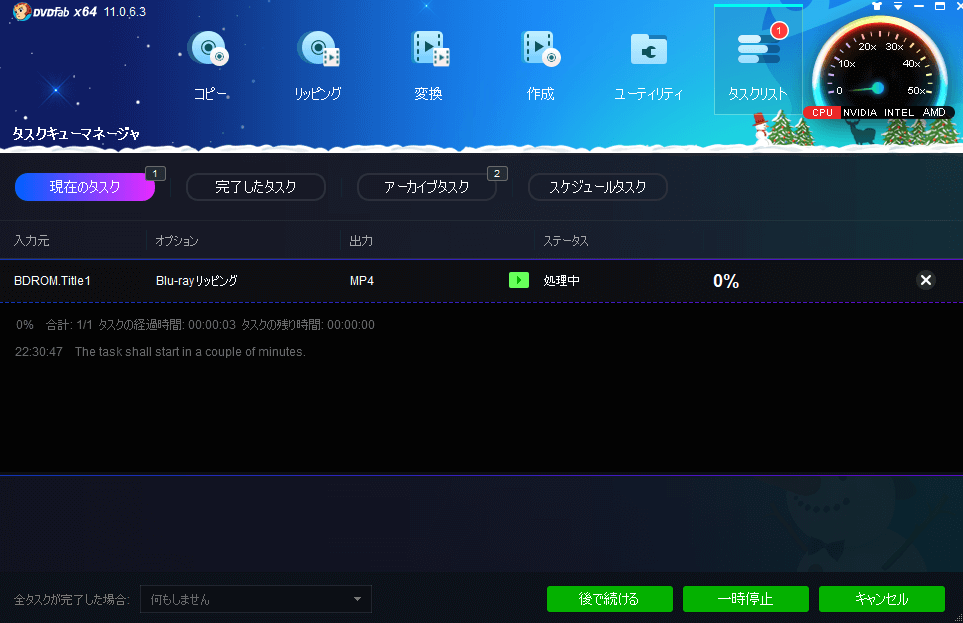Select the CPU label under the gauge
This screenshot has height=623, width=963.
tap(822, 112)
